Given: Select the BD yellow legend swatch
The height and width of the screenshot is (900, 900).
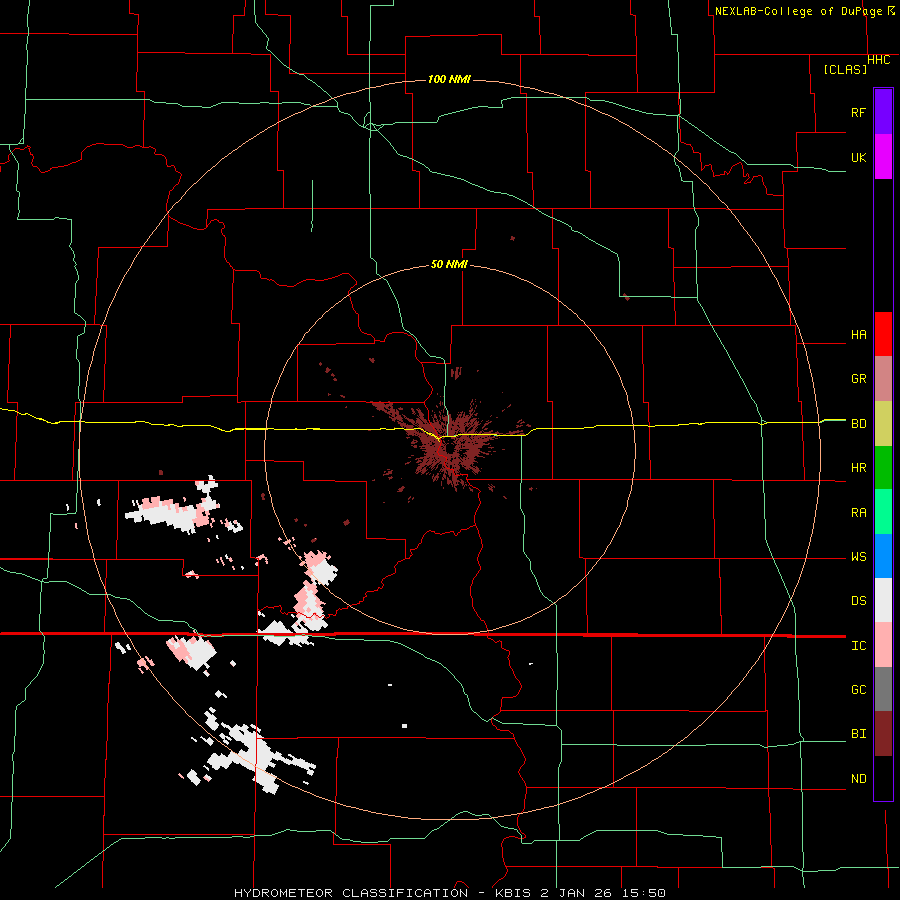Looking at the screenshot, I should [x=883, y=424].
